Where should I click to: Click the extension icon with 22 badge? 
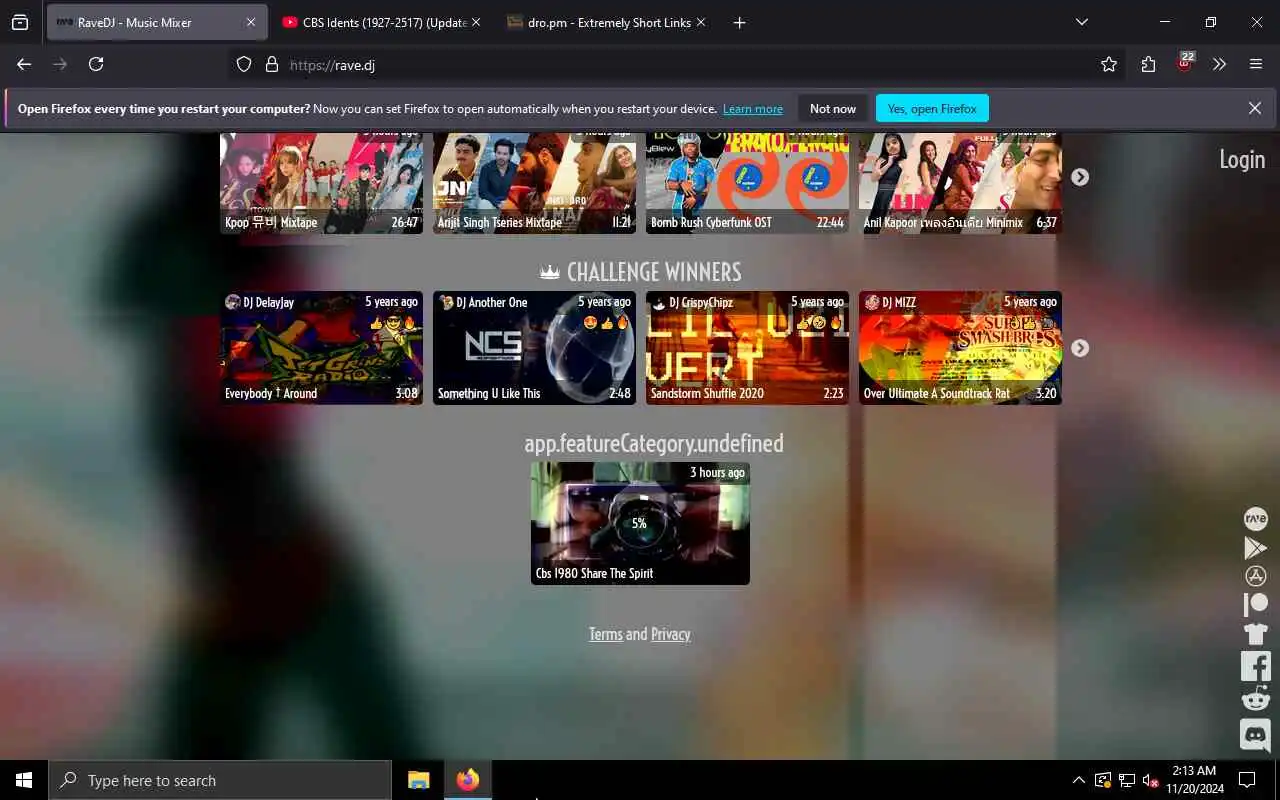click(1185, 63)
